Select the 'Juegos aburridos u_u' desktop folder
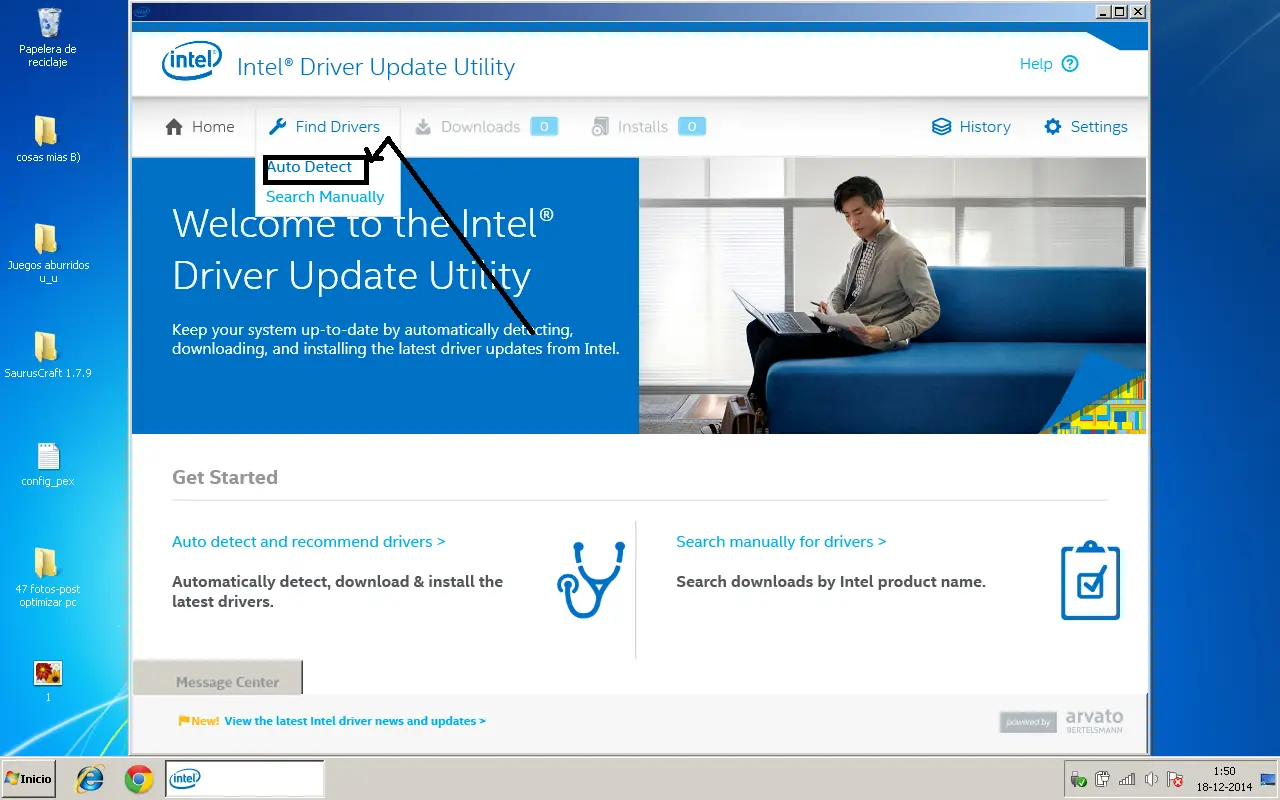The height and width of the screenshot is (800, 1280). (x=48, y=254)
